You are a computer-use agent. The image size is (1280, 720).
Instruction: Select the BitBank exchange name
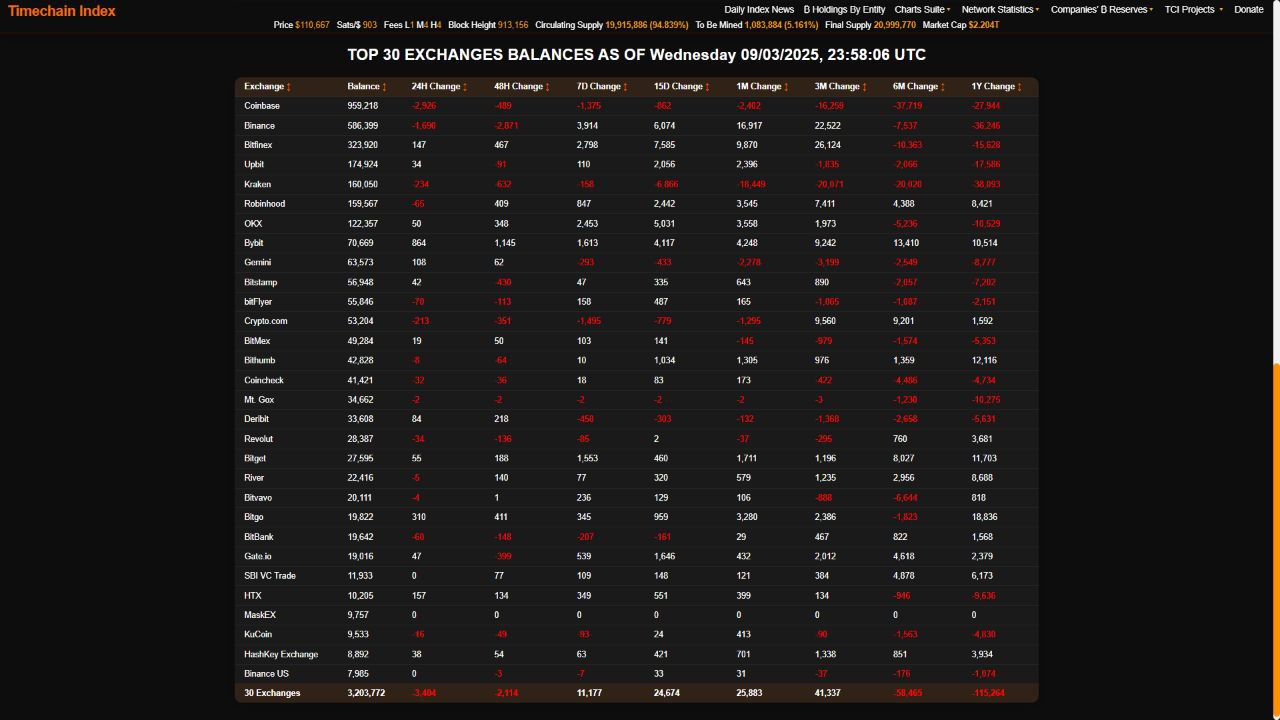pos(259,537)
